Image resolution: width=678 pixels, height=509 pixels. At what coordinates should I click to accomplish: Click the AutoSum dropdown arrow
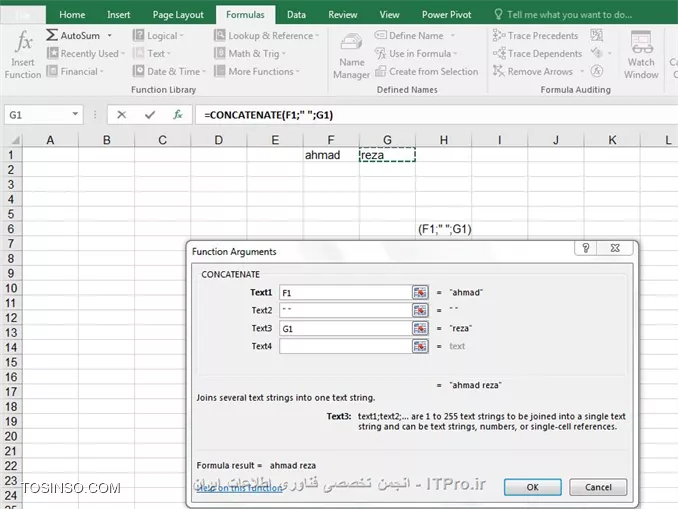[109, 35]
